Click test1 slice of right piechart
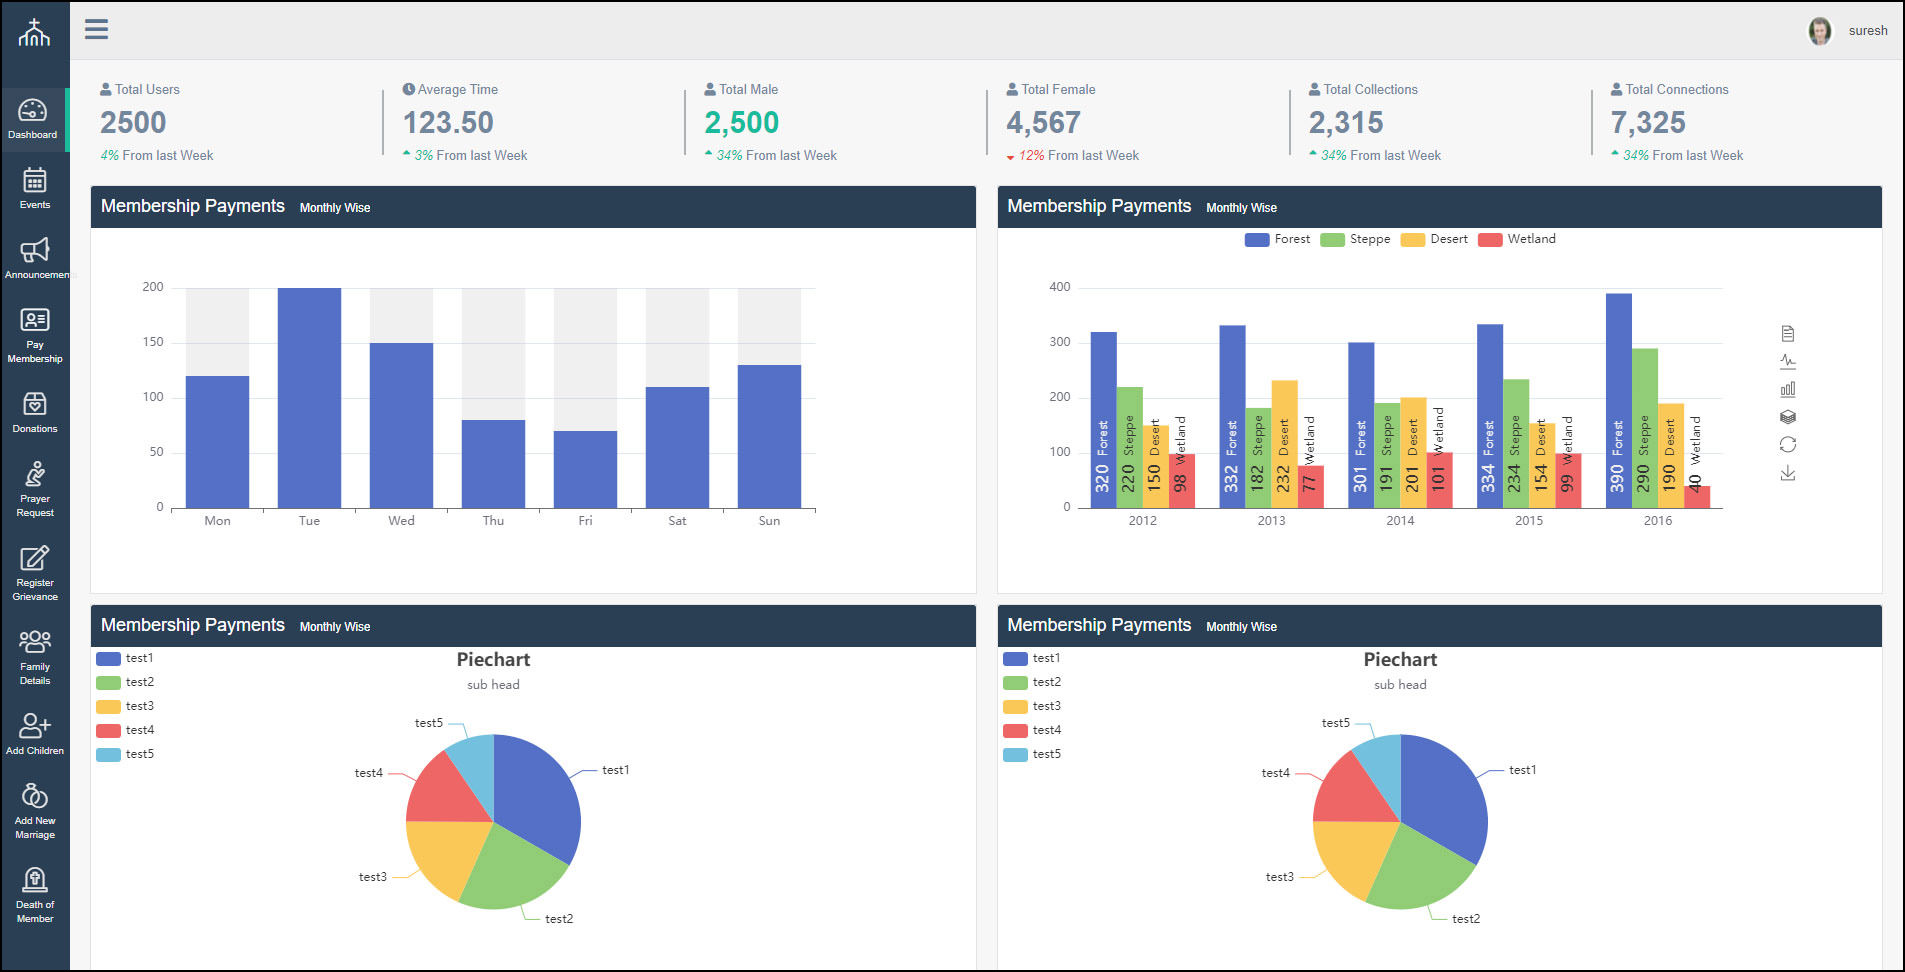The width and height of the screenshot is (1905, 972). point(1445,795)
